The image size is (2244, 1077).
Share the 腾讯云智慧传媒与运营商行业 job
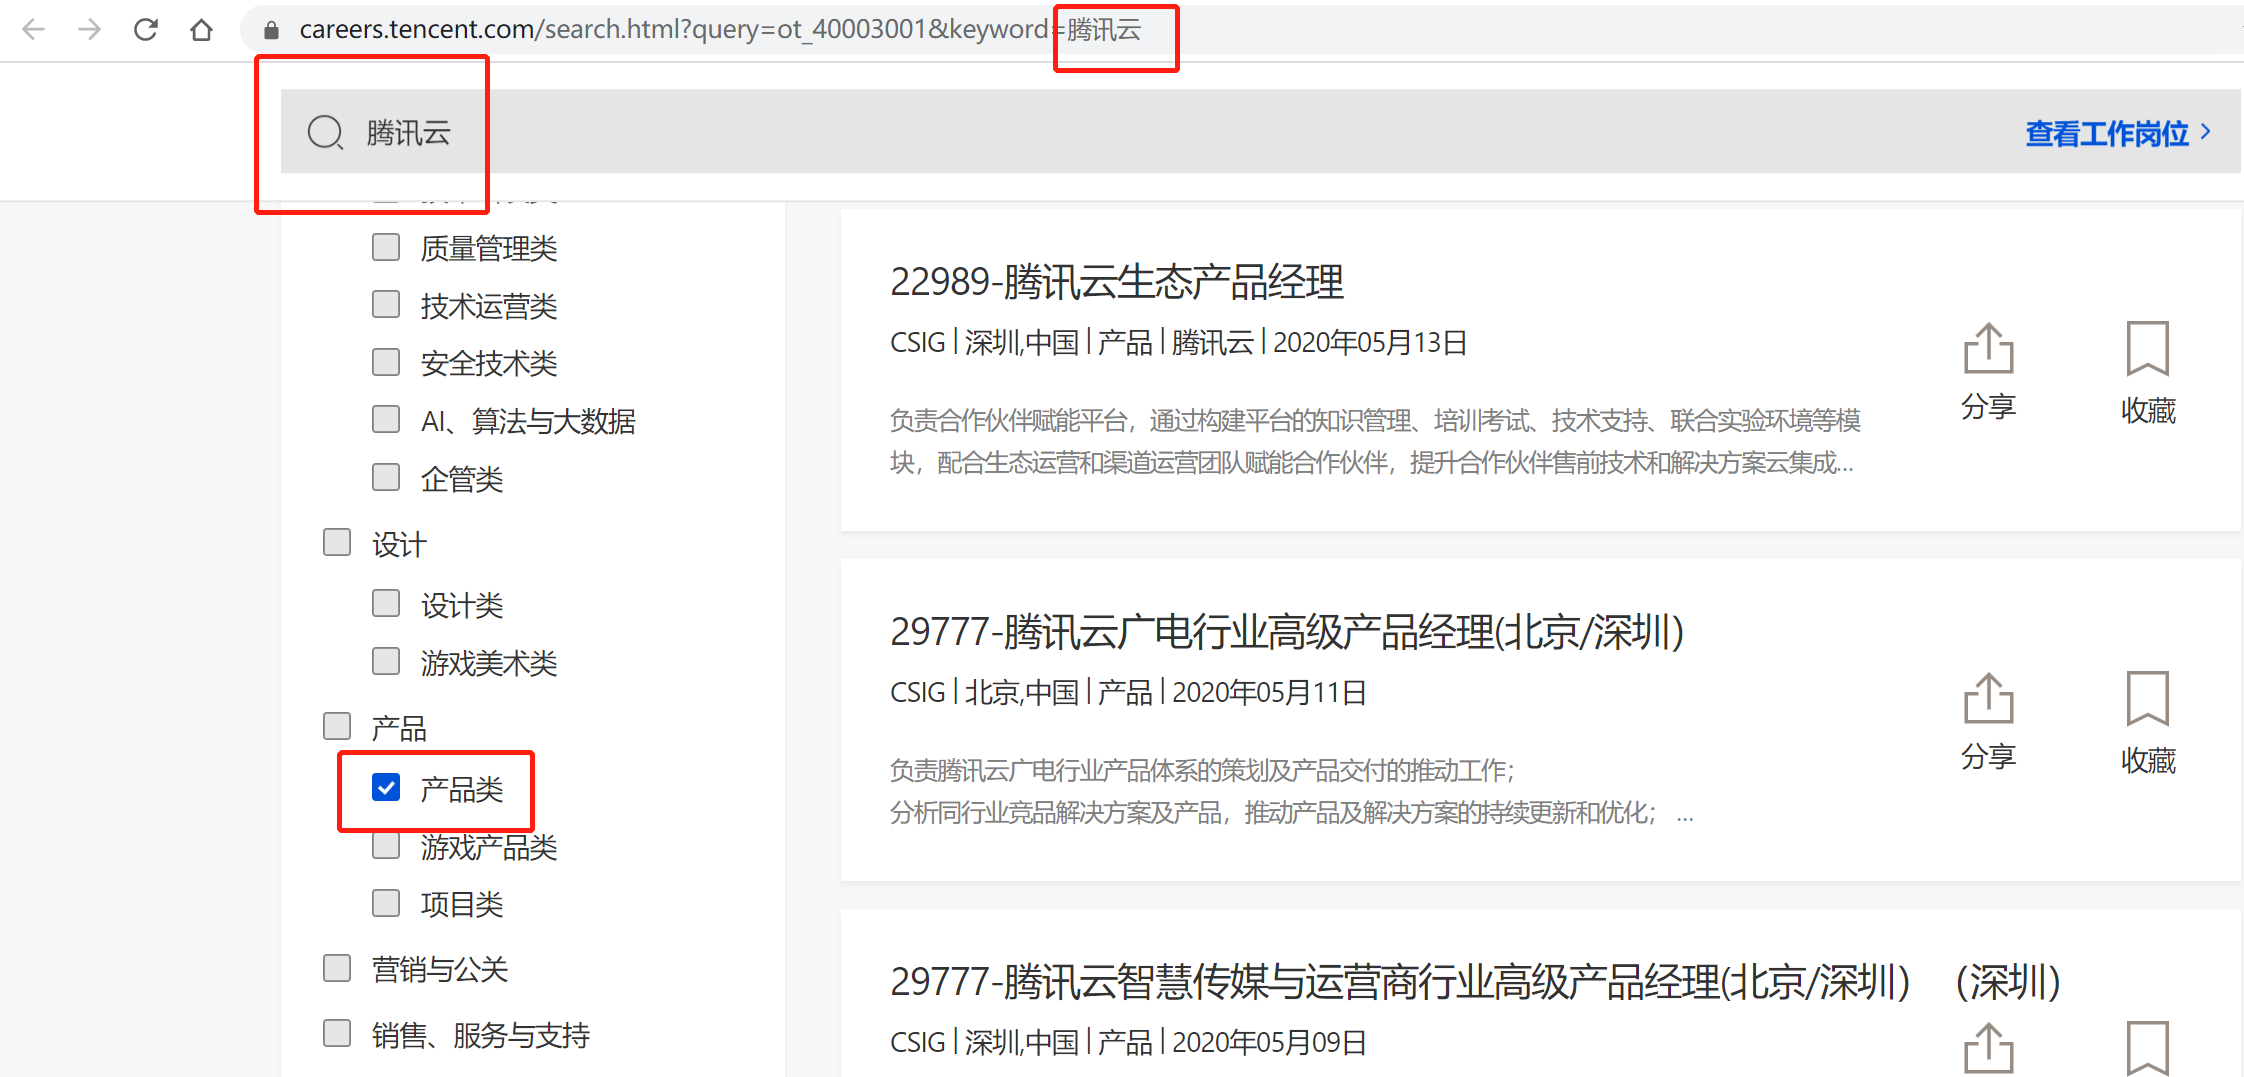[1988, 1048]
